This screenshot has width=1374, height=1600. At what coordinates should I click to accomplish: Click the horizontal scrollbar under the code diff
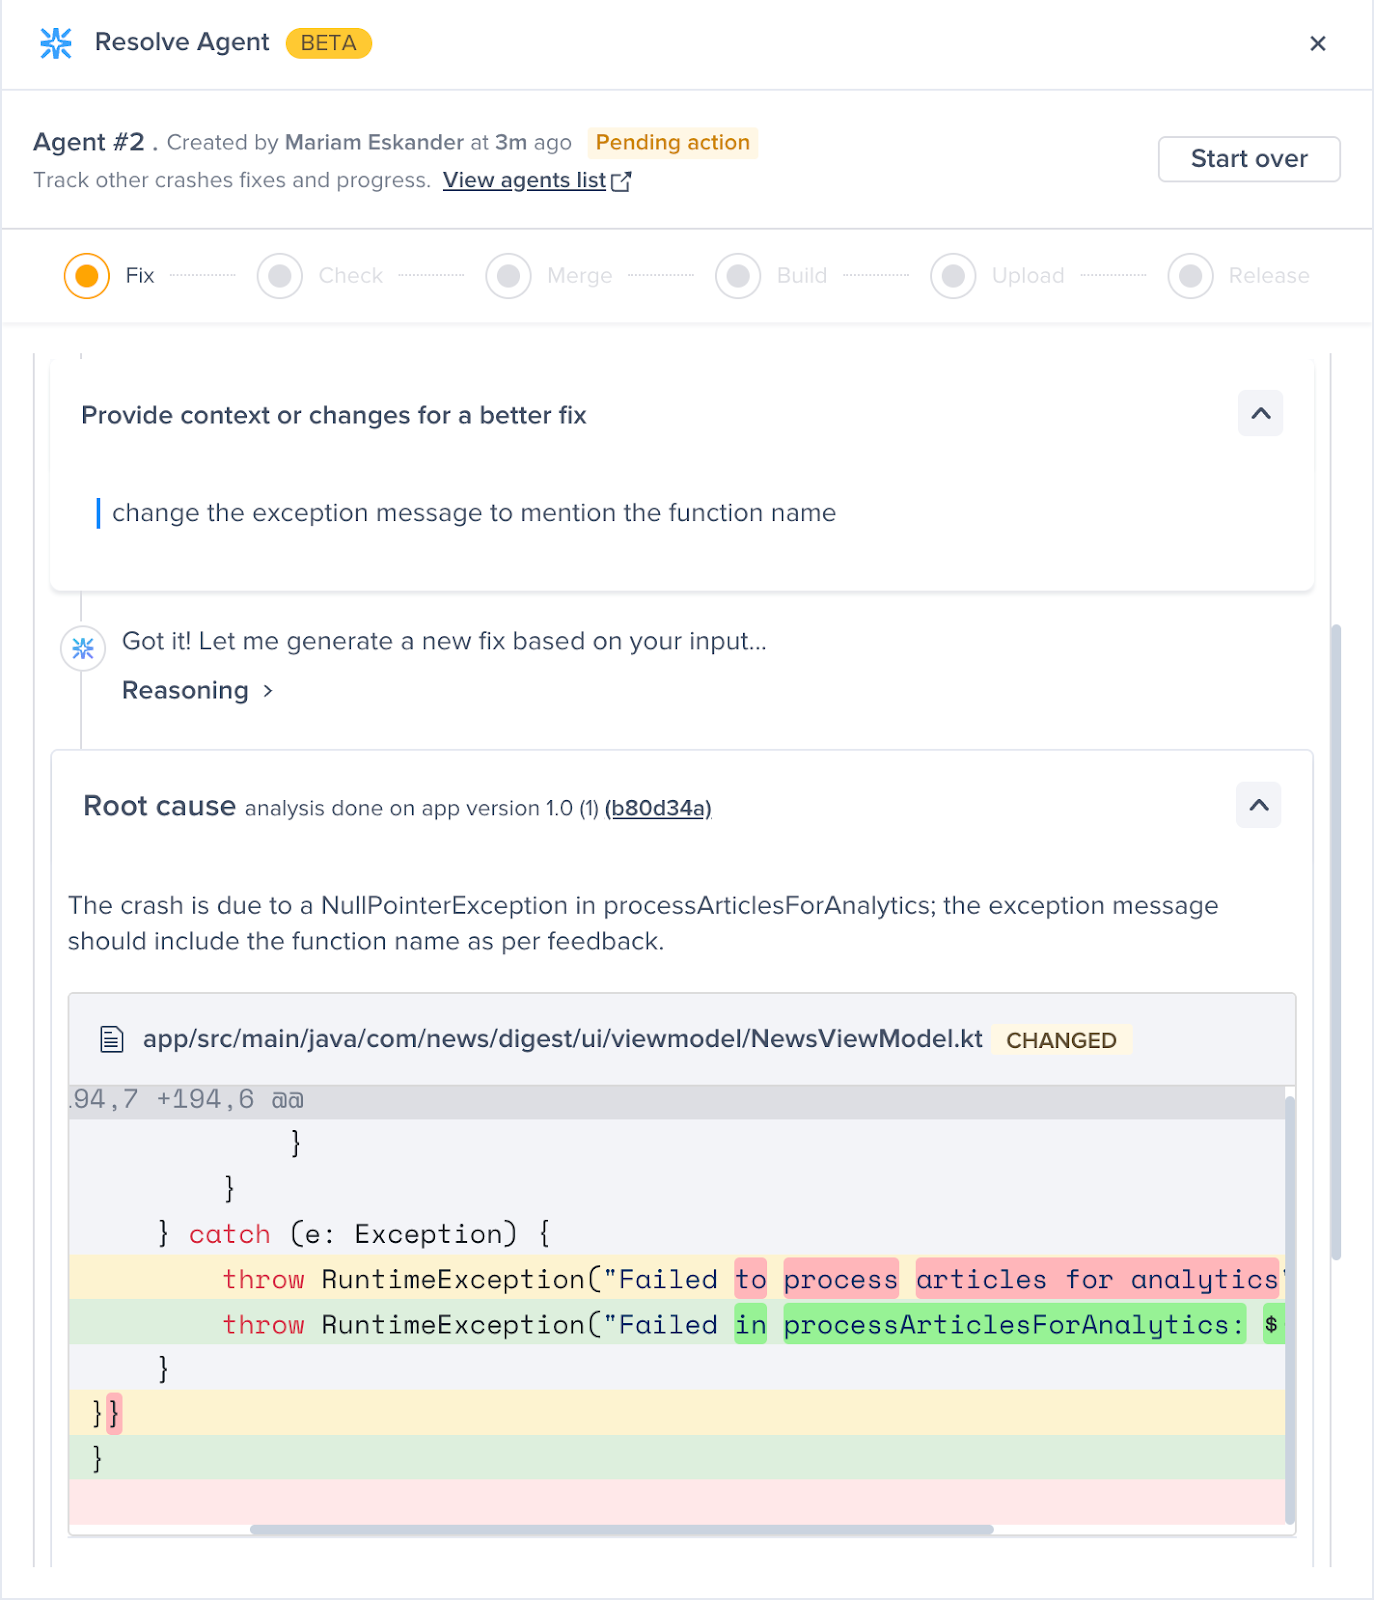[620, 1529]
